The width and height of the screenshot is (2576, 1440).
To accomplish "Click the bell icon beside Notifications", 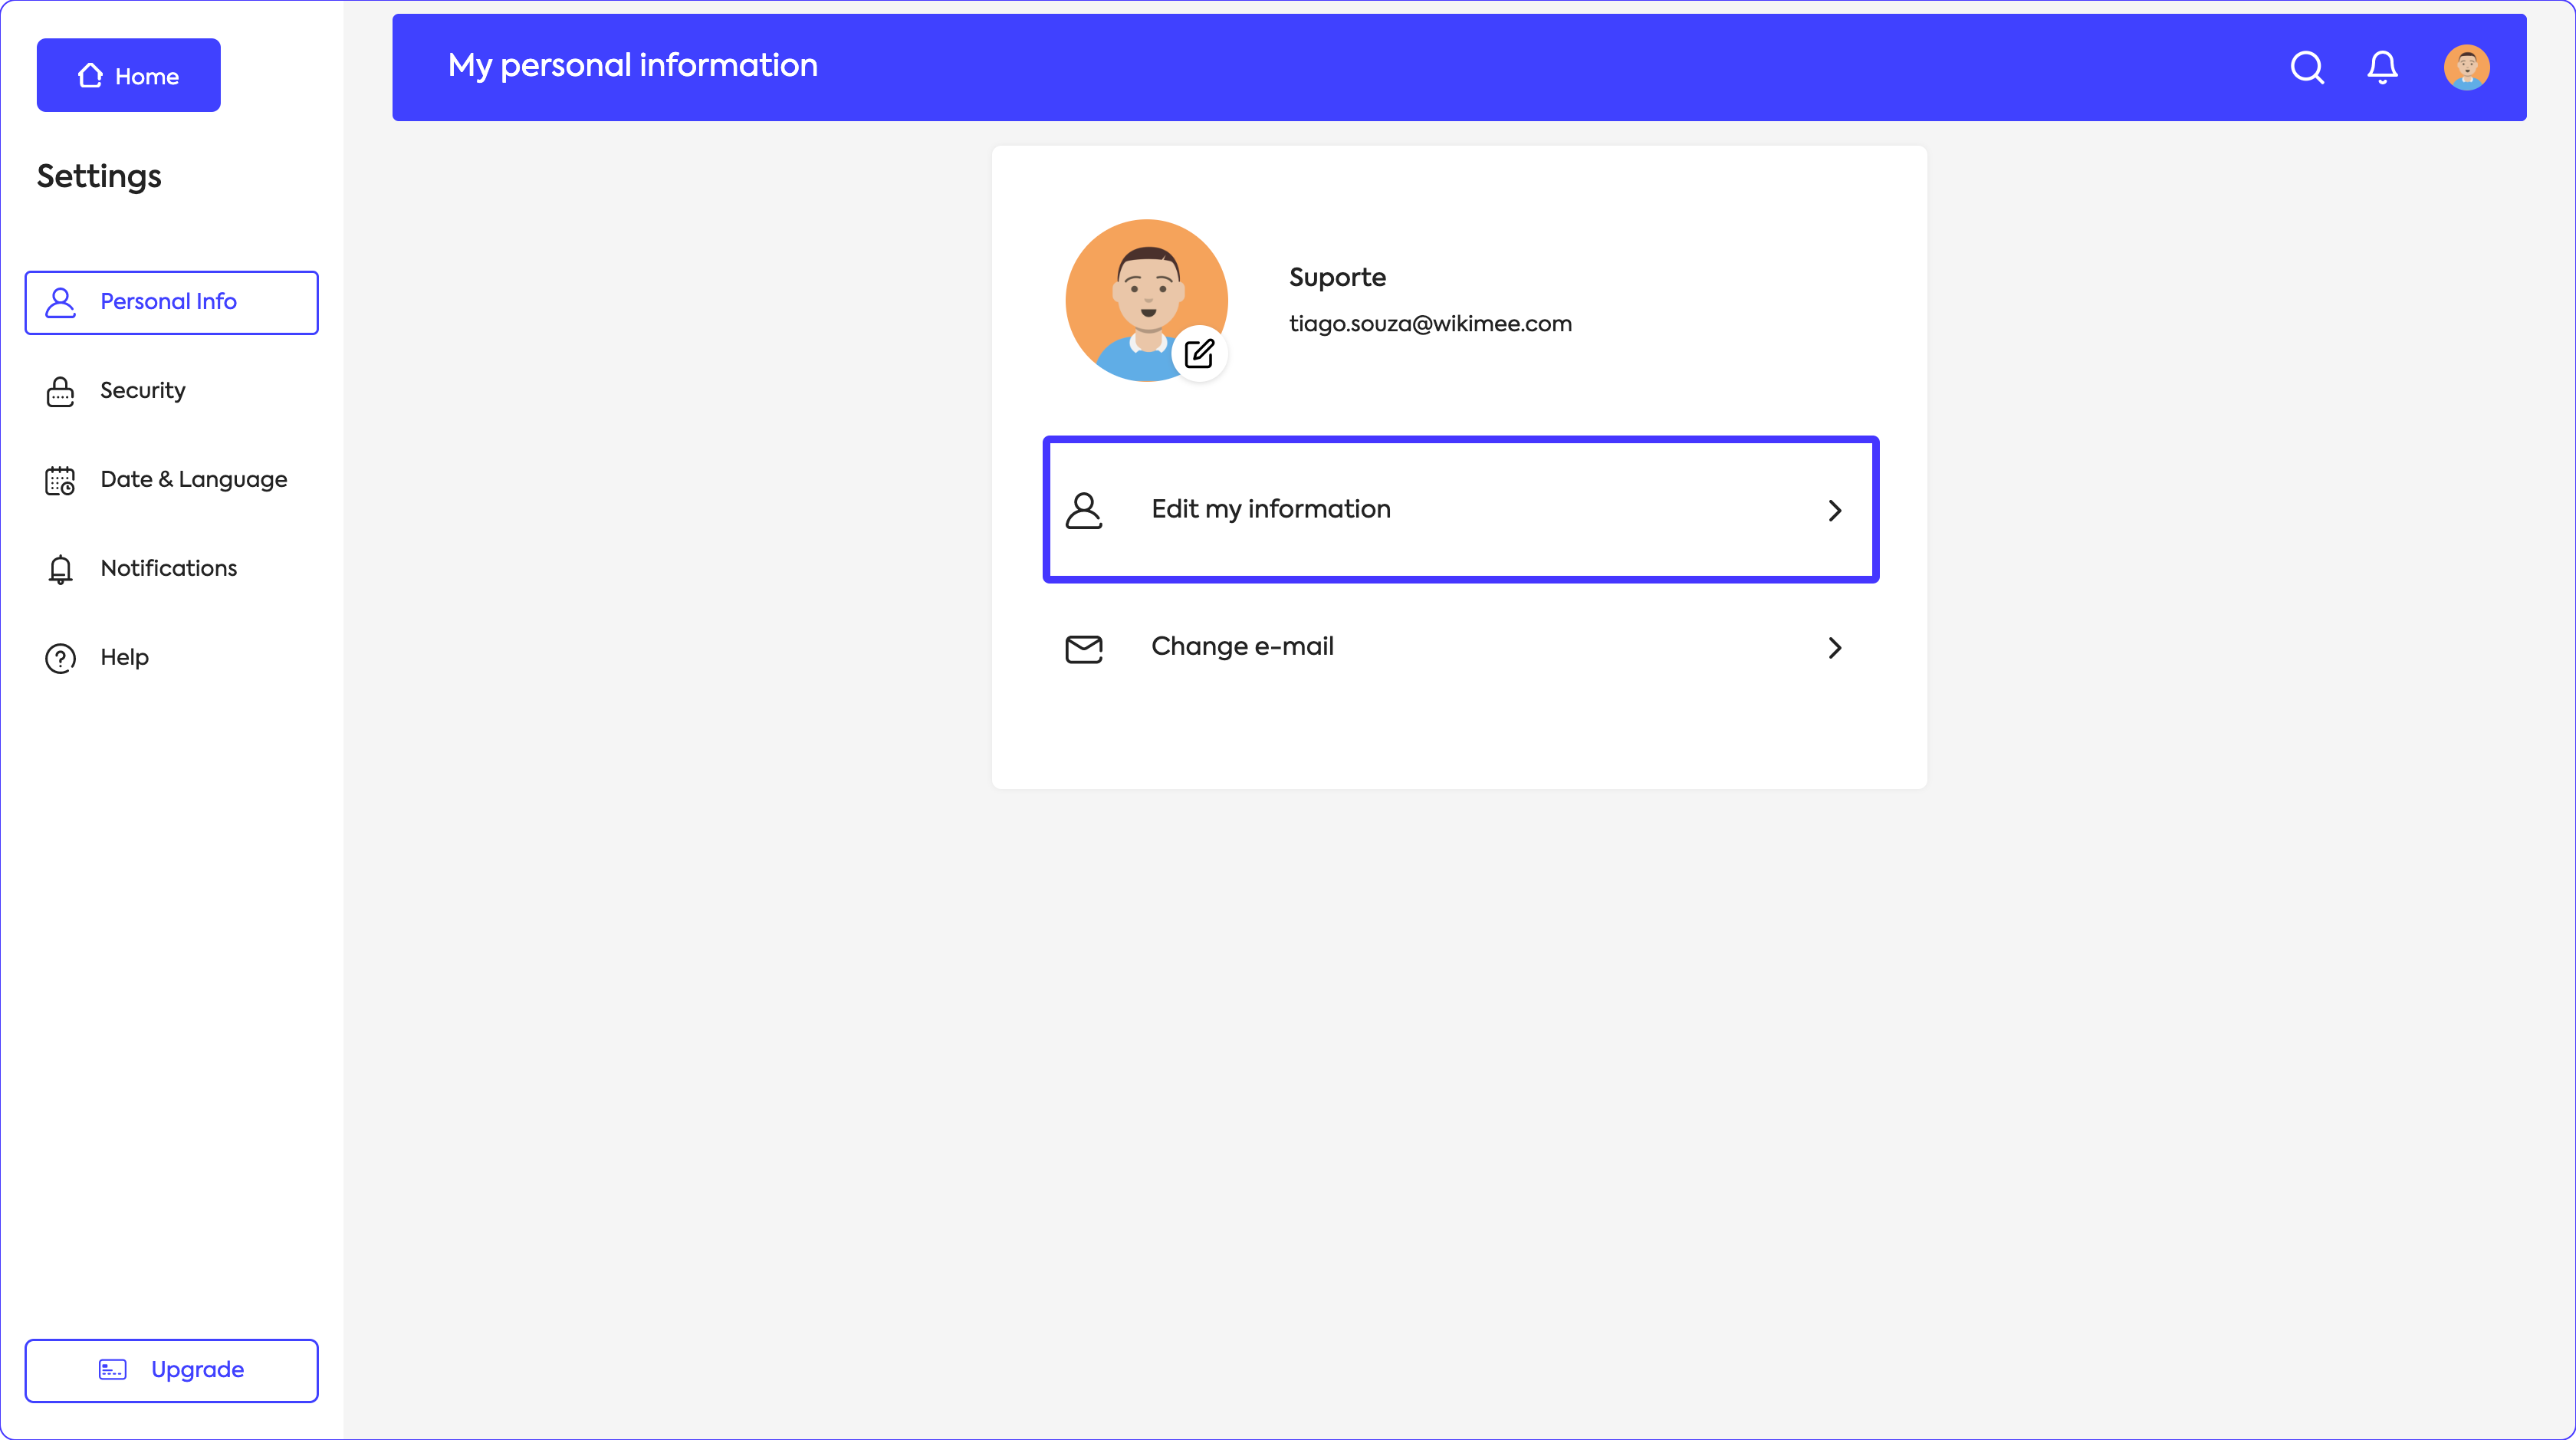I will (60, 569).
